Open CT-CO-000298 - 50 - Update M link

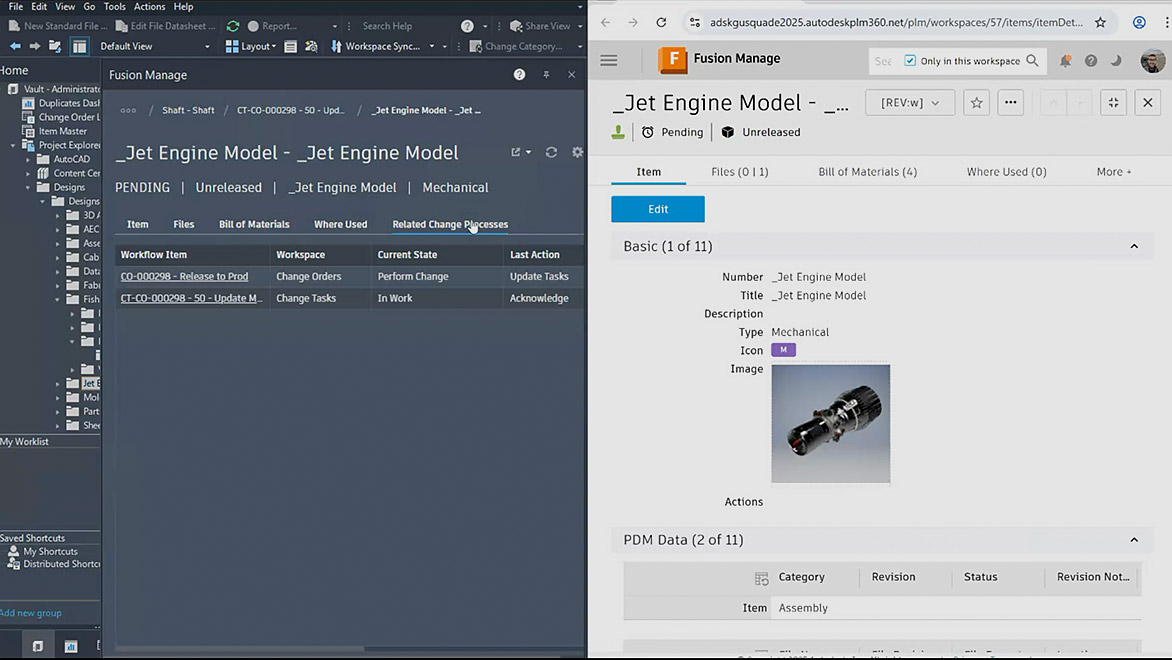coord(191,298)
